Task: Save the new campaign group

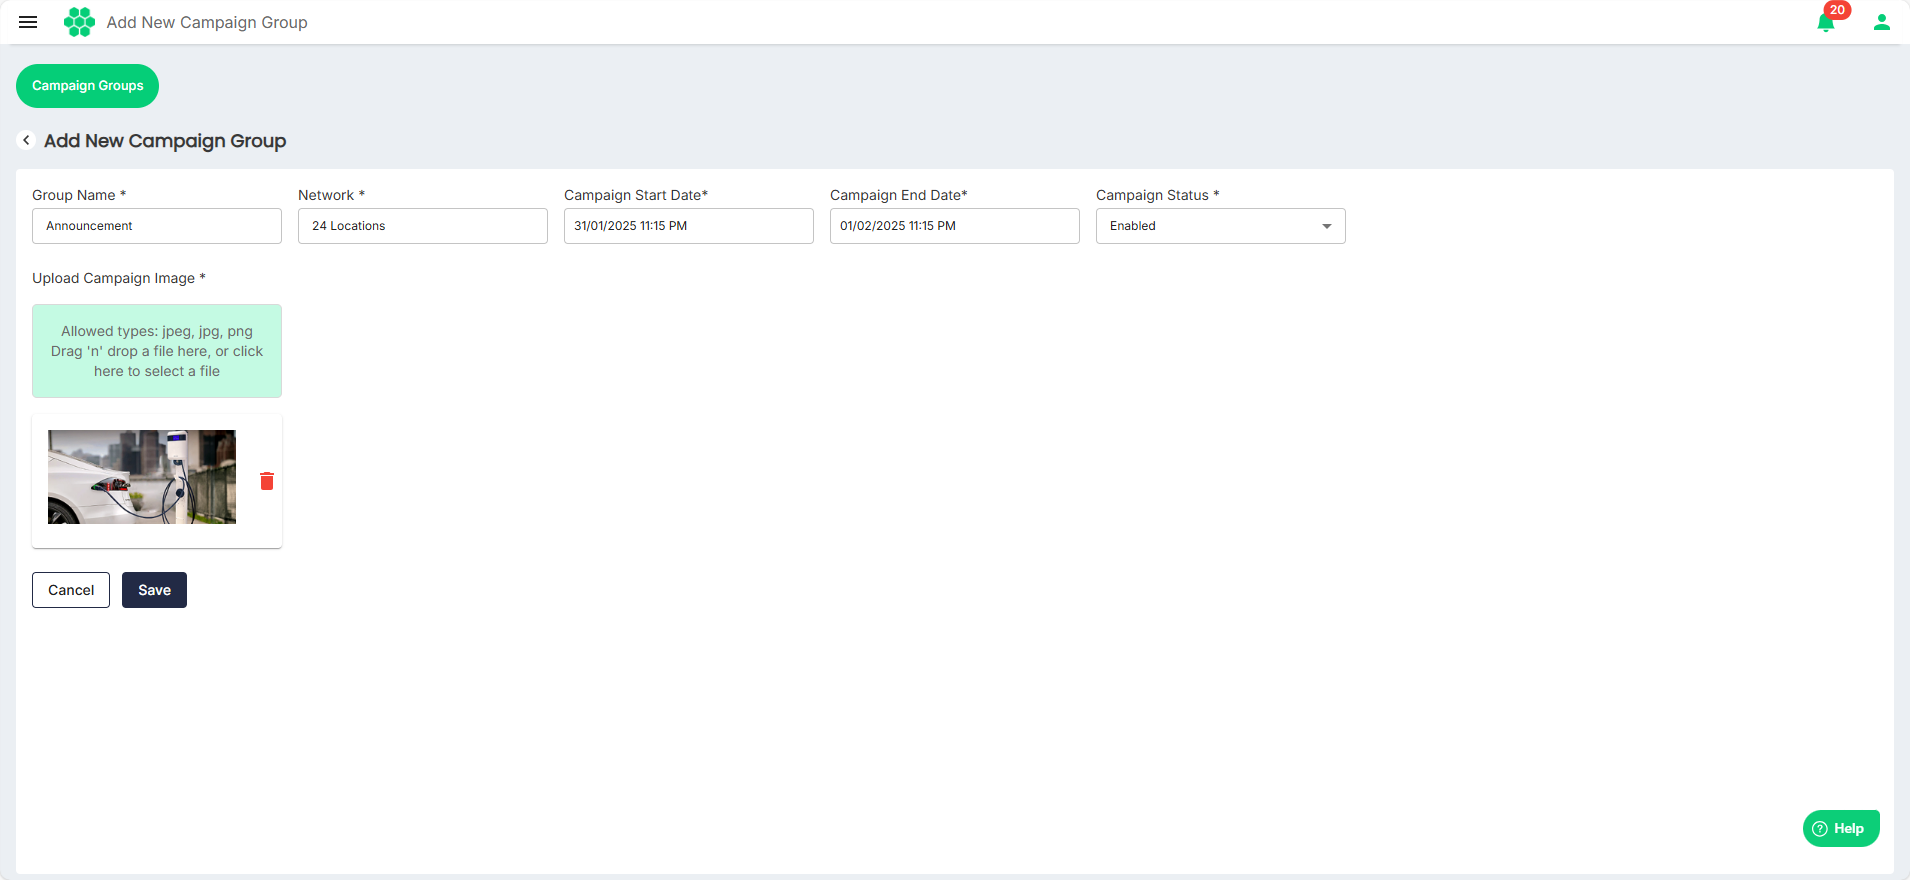Action: [154, 590]
